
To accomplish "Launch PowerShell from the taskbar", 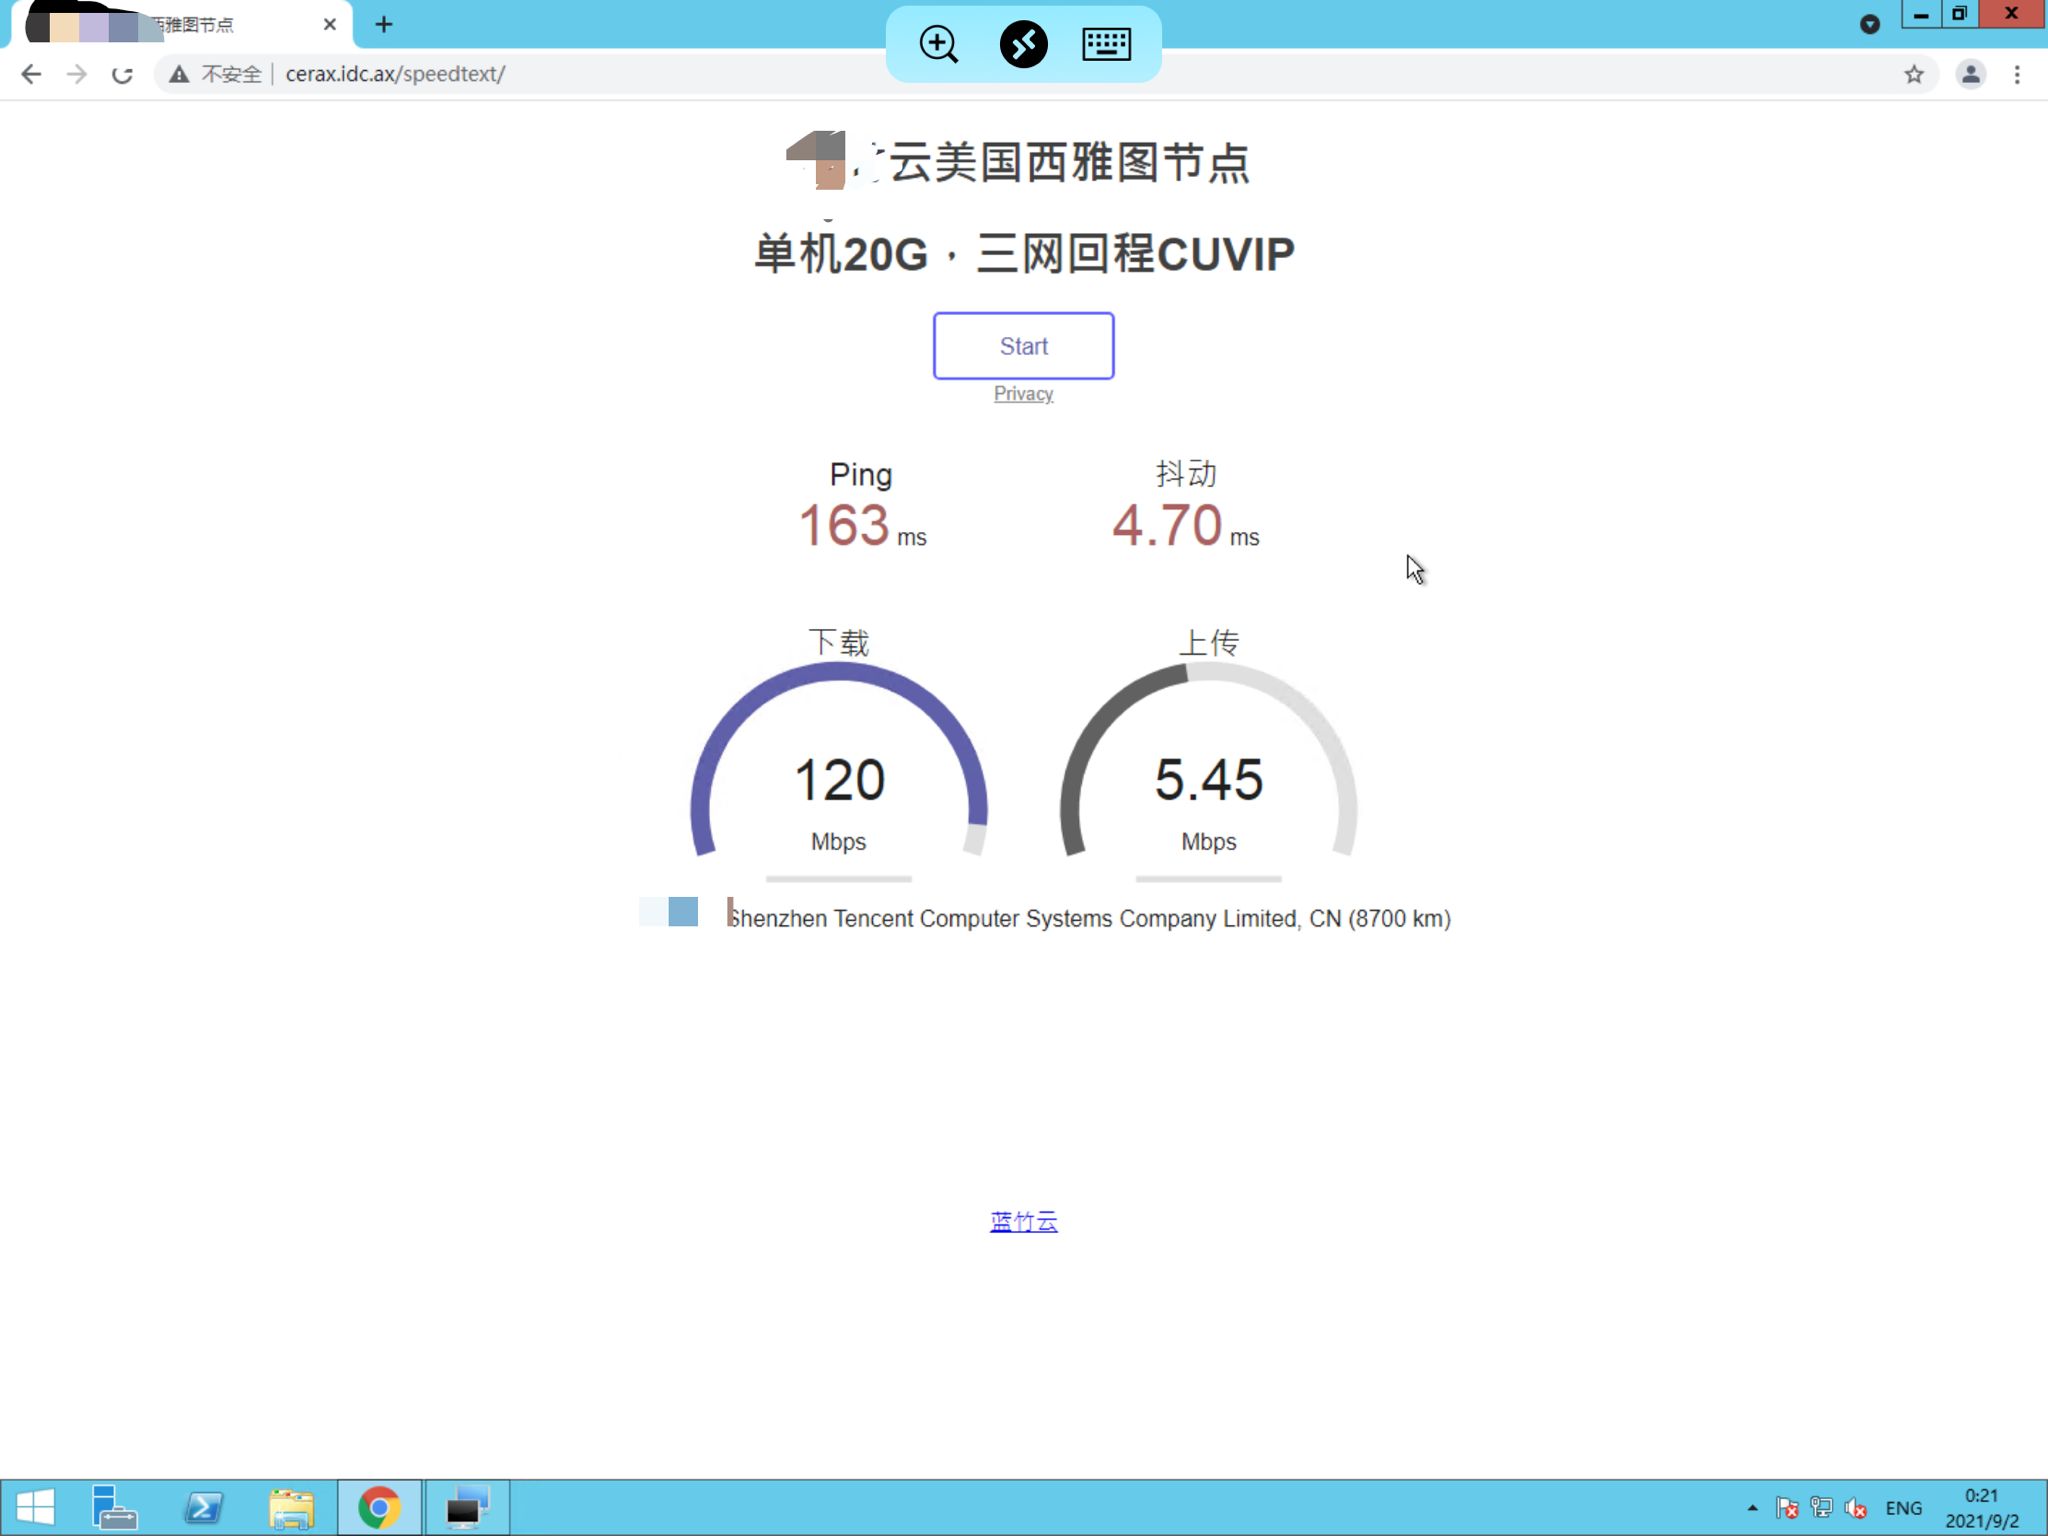I will [x=202, y=1506].
